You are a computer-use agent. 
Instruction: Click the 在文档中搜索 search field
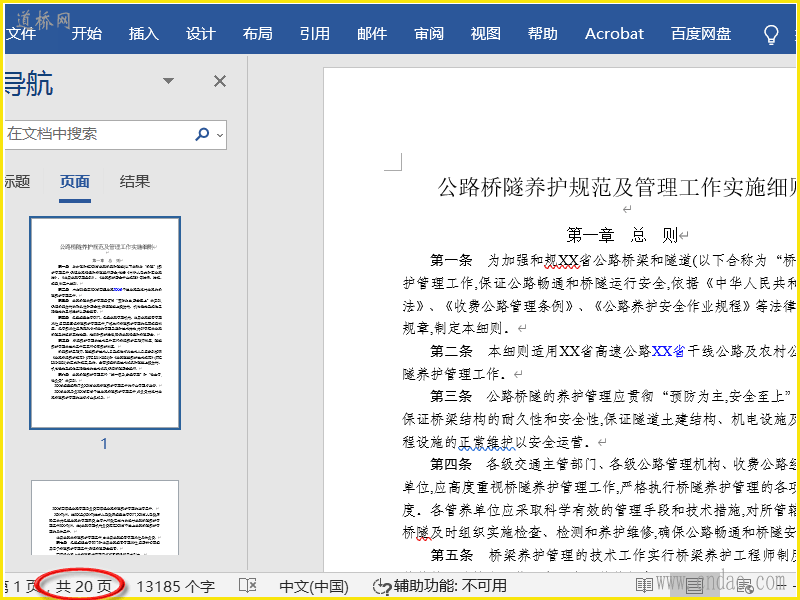[x=95, y=134]
